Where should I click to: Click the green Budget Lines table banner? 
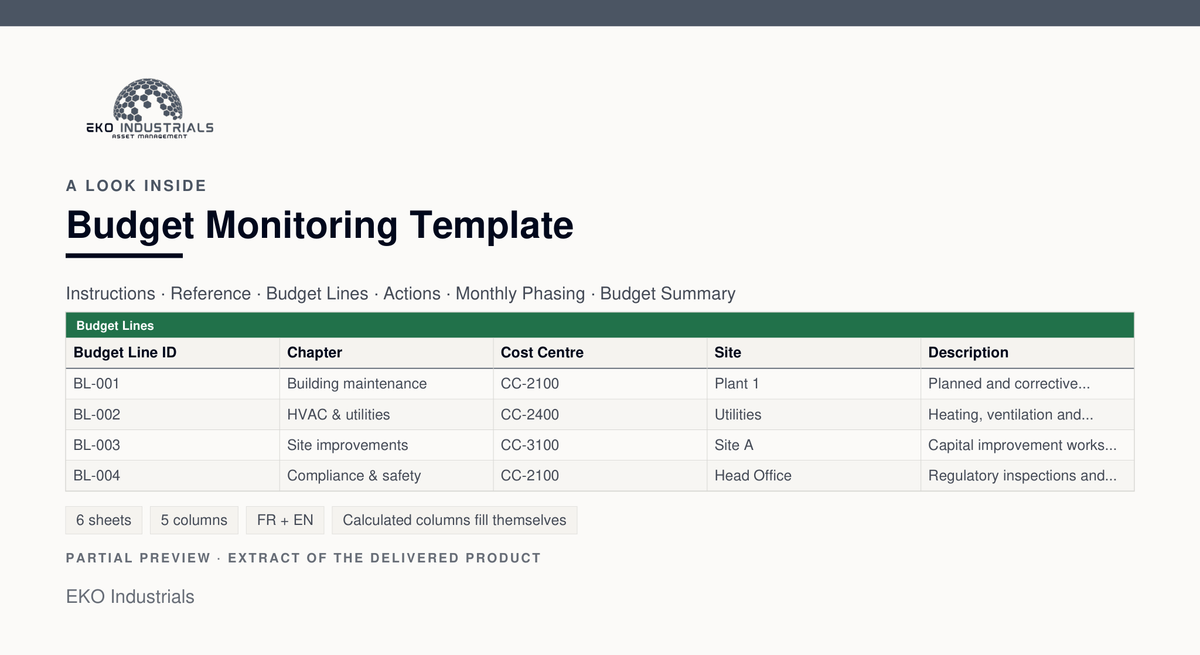[600, 325]
